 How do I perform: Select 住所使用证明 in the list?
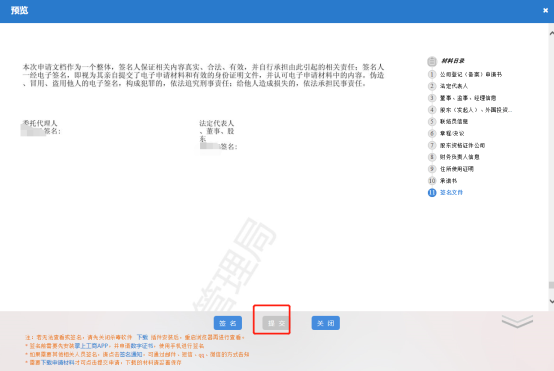coord(456,169)
